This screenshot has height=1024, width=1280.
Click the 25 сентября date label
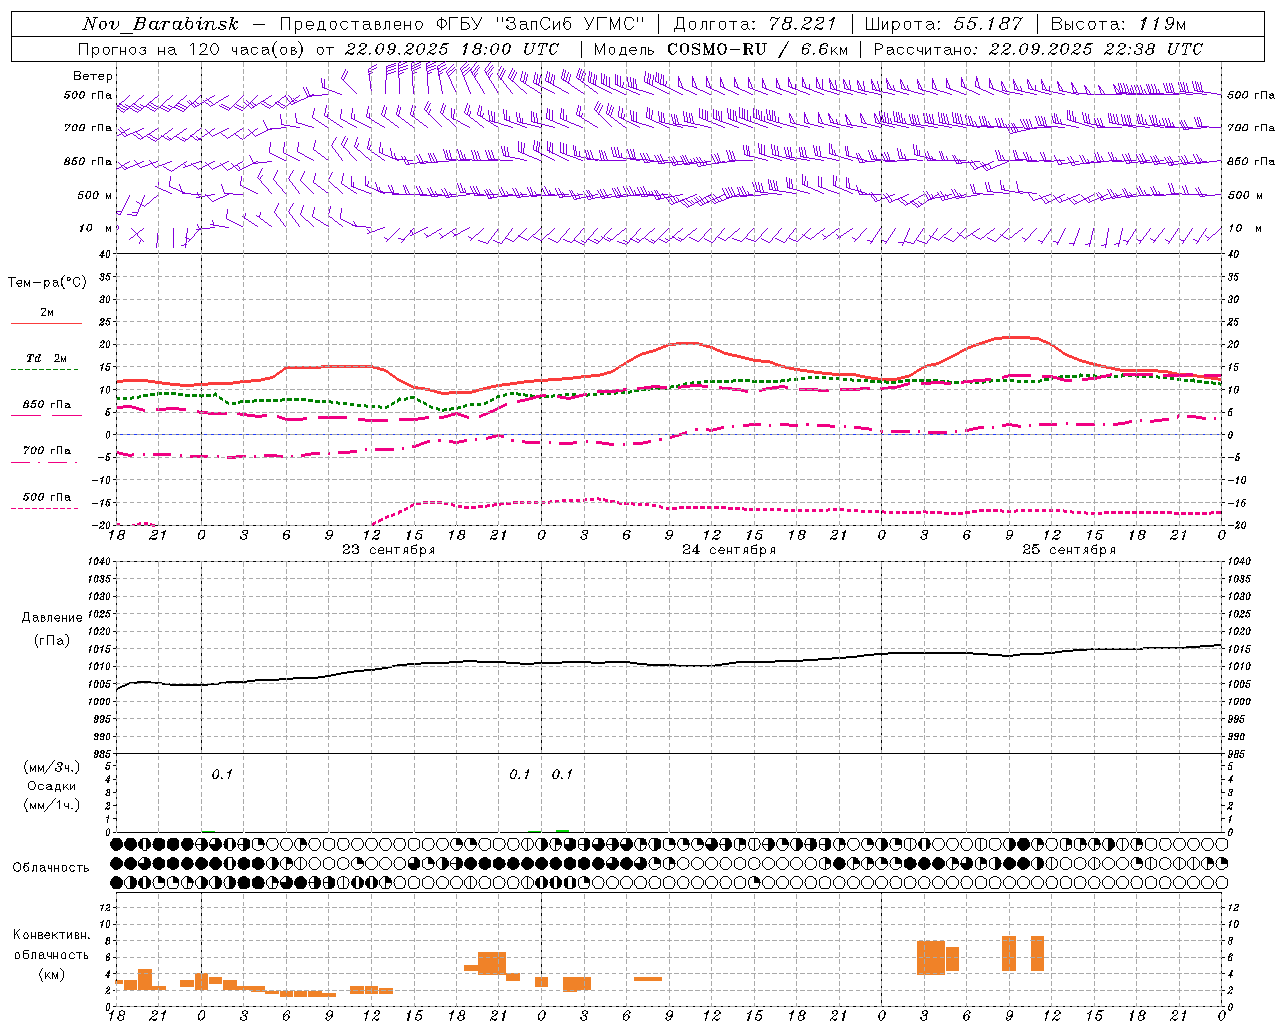pos(1069,550)
